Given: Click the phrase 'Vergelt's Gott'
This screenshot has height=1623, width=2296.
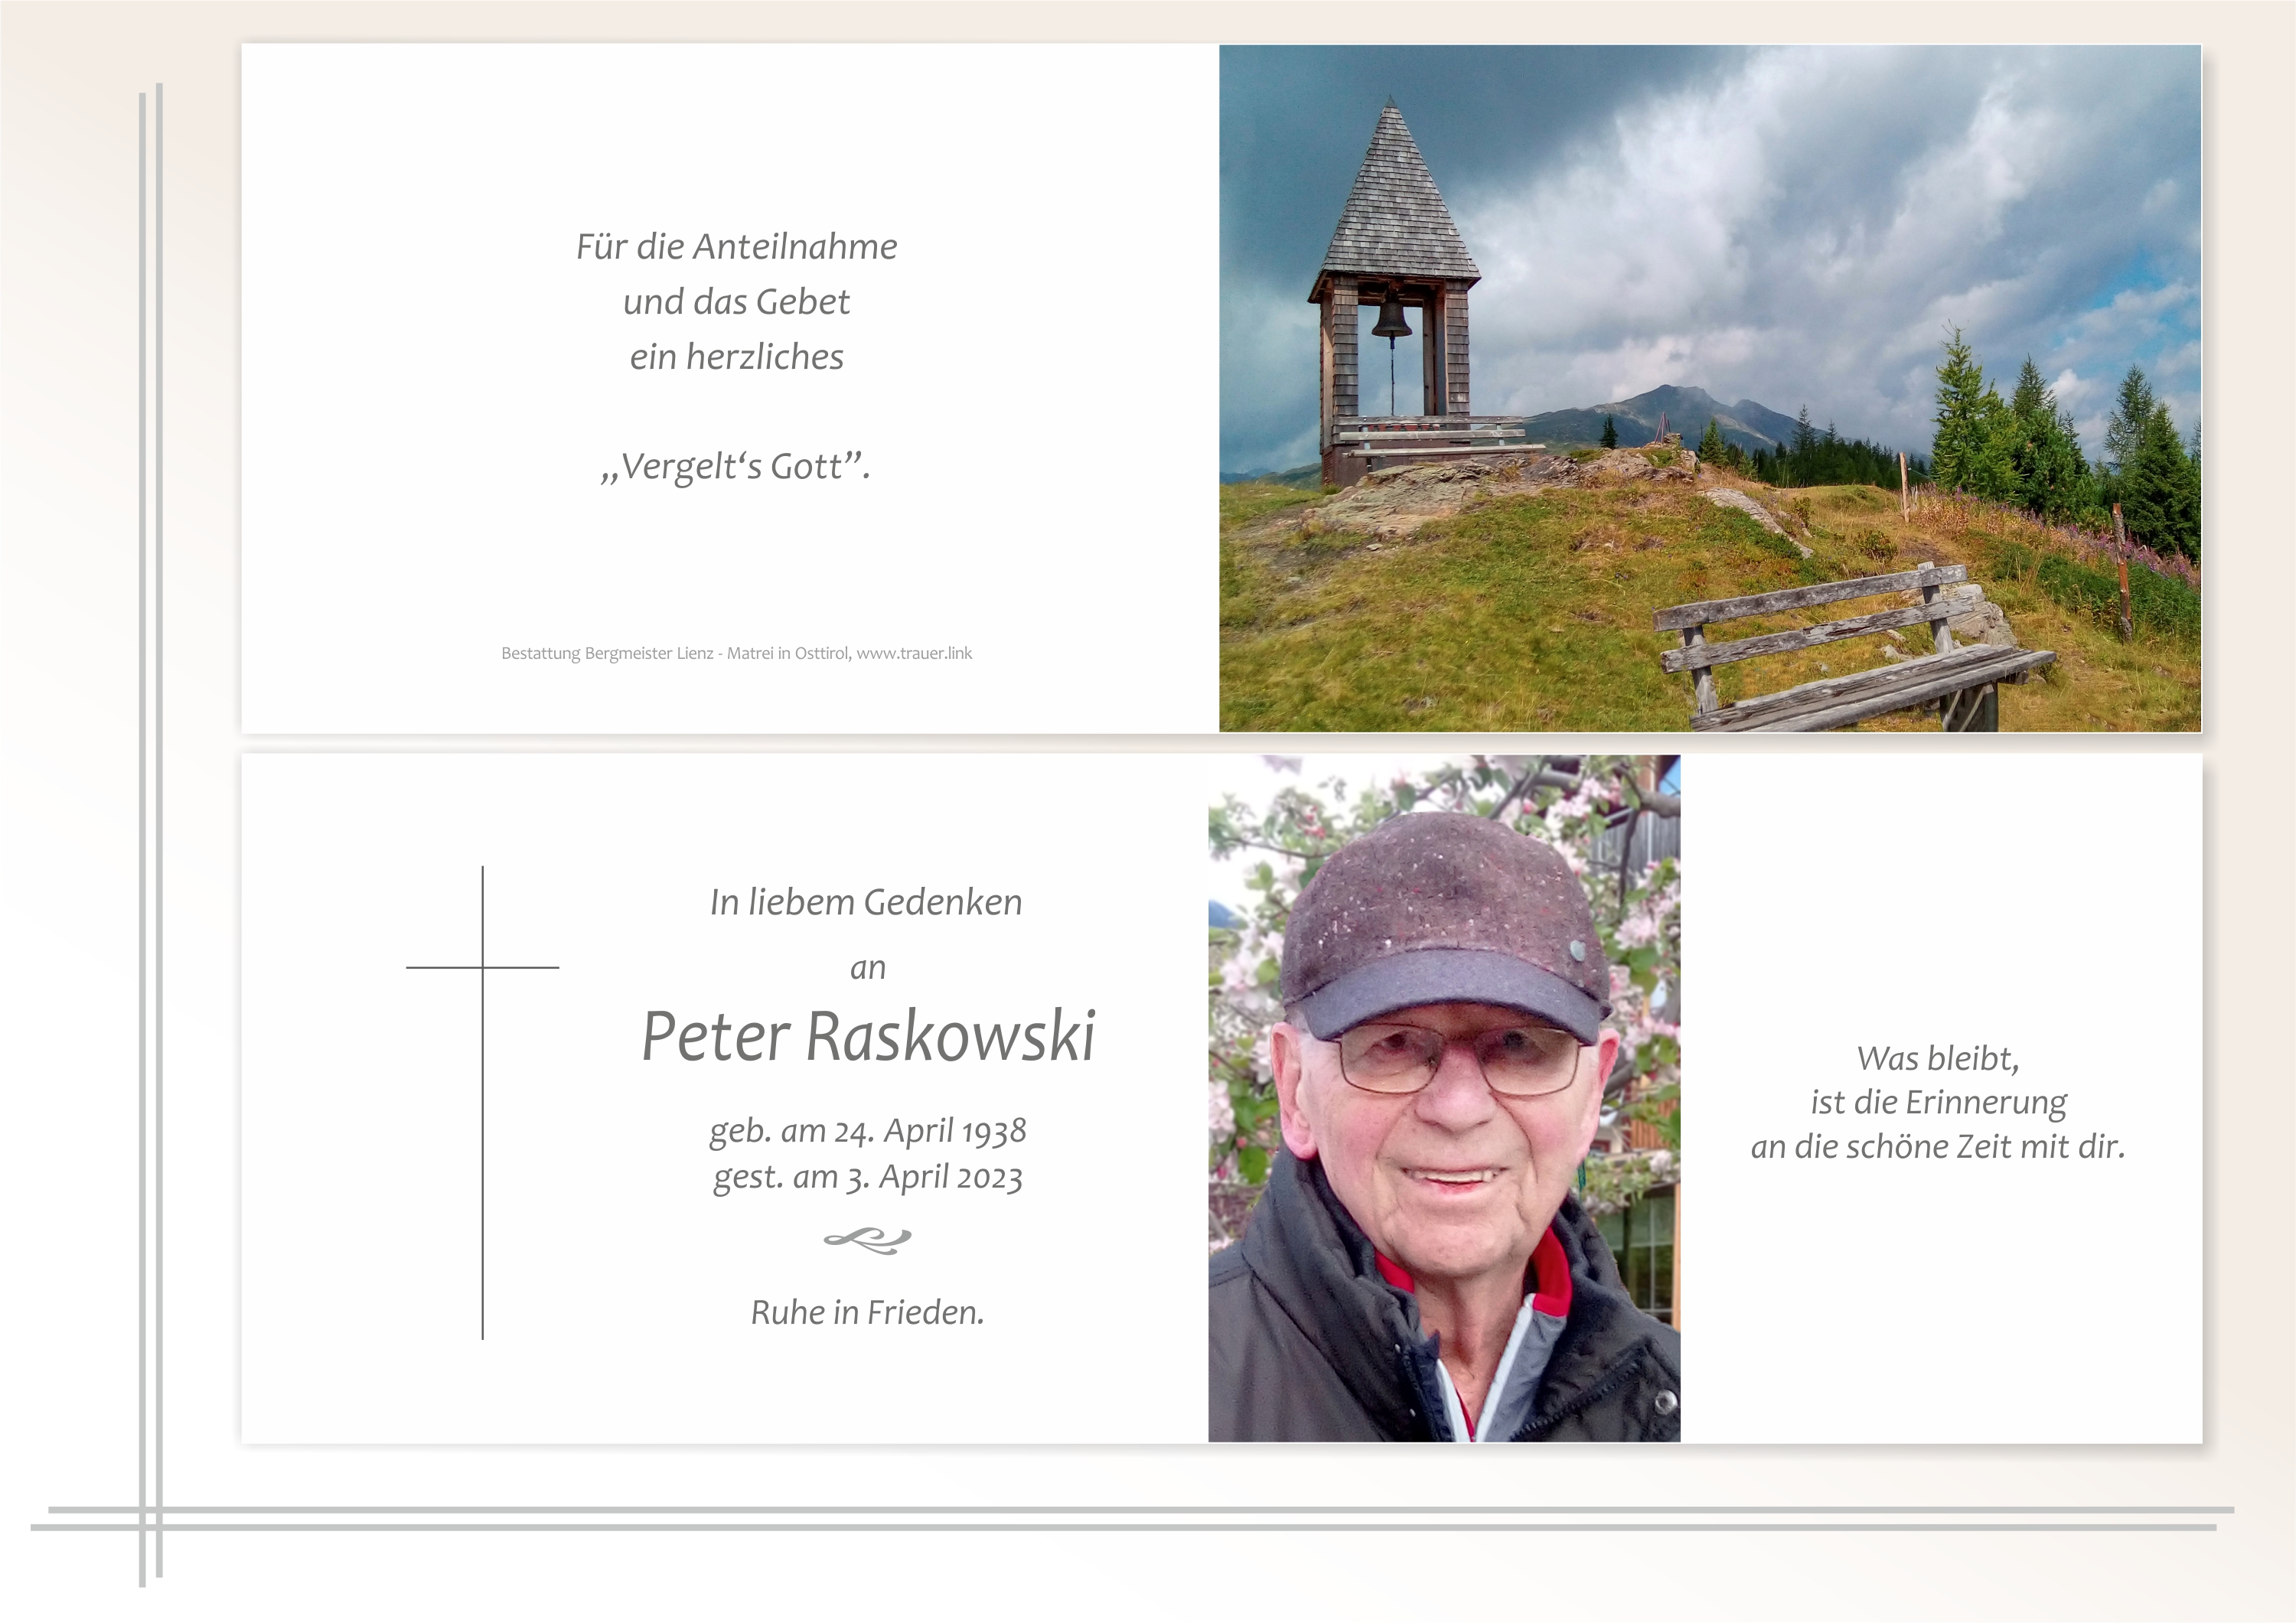Looking at the screenshot, I should 736,467.
